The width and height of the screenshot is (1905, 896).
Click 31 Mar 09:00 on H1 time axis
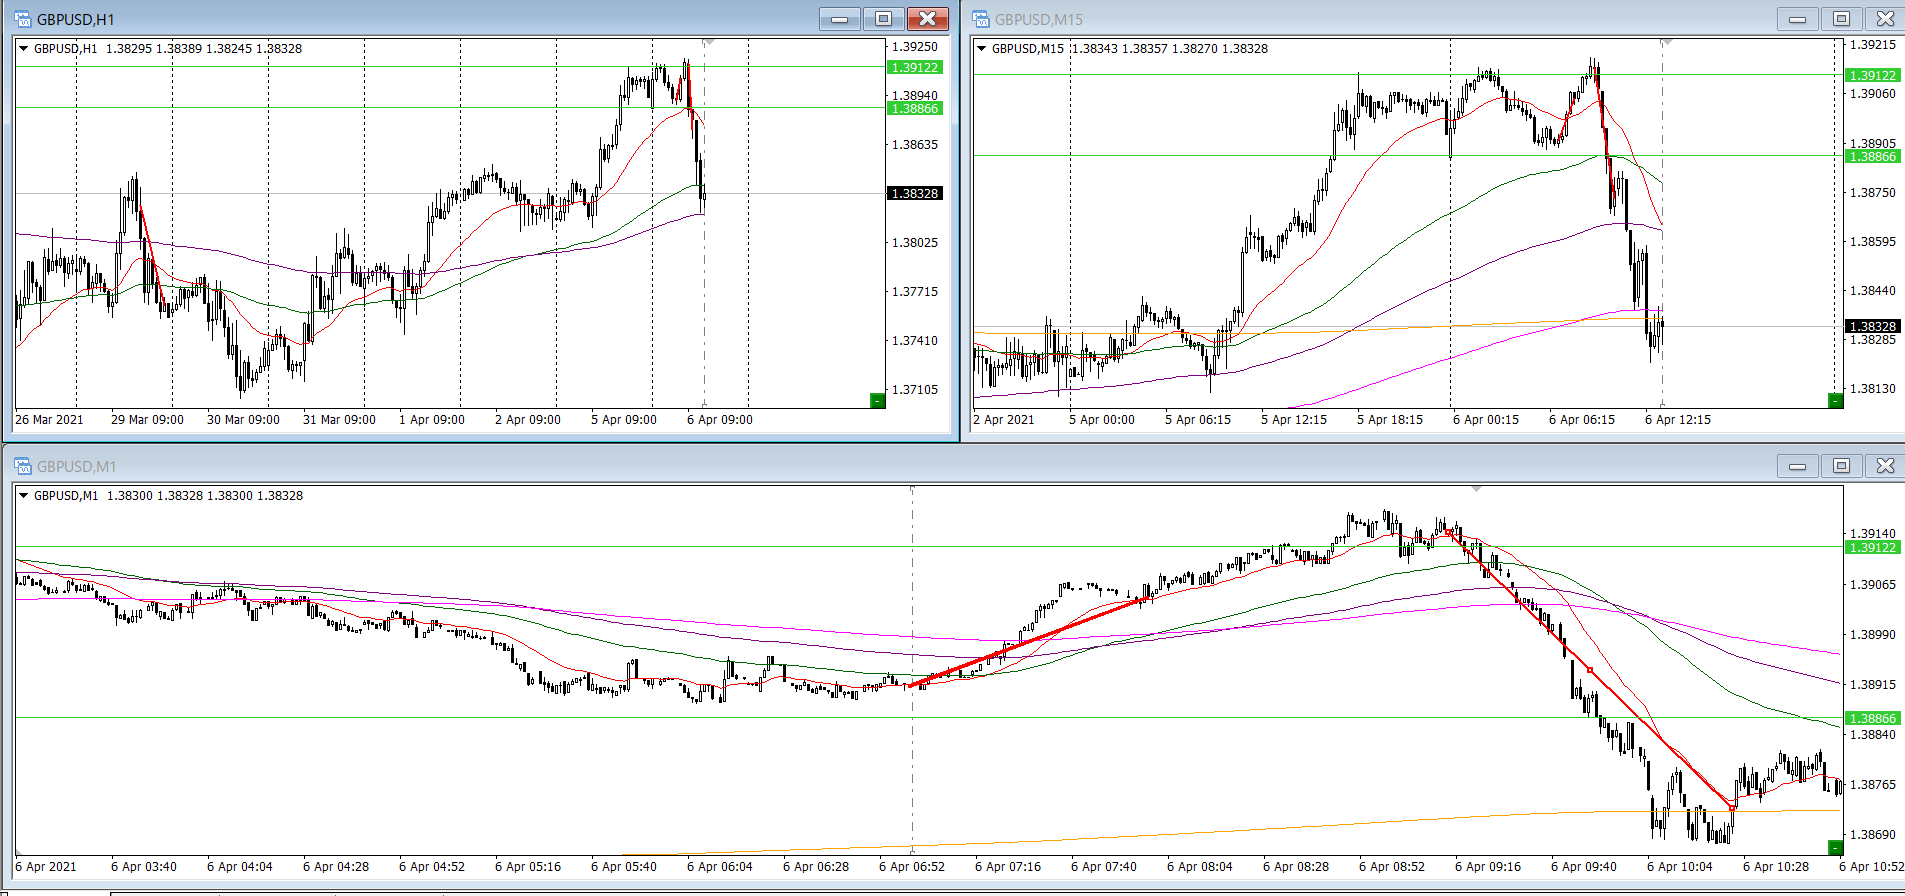pyautogui.click(x=339, y=419)
